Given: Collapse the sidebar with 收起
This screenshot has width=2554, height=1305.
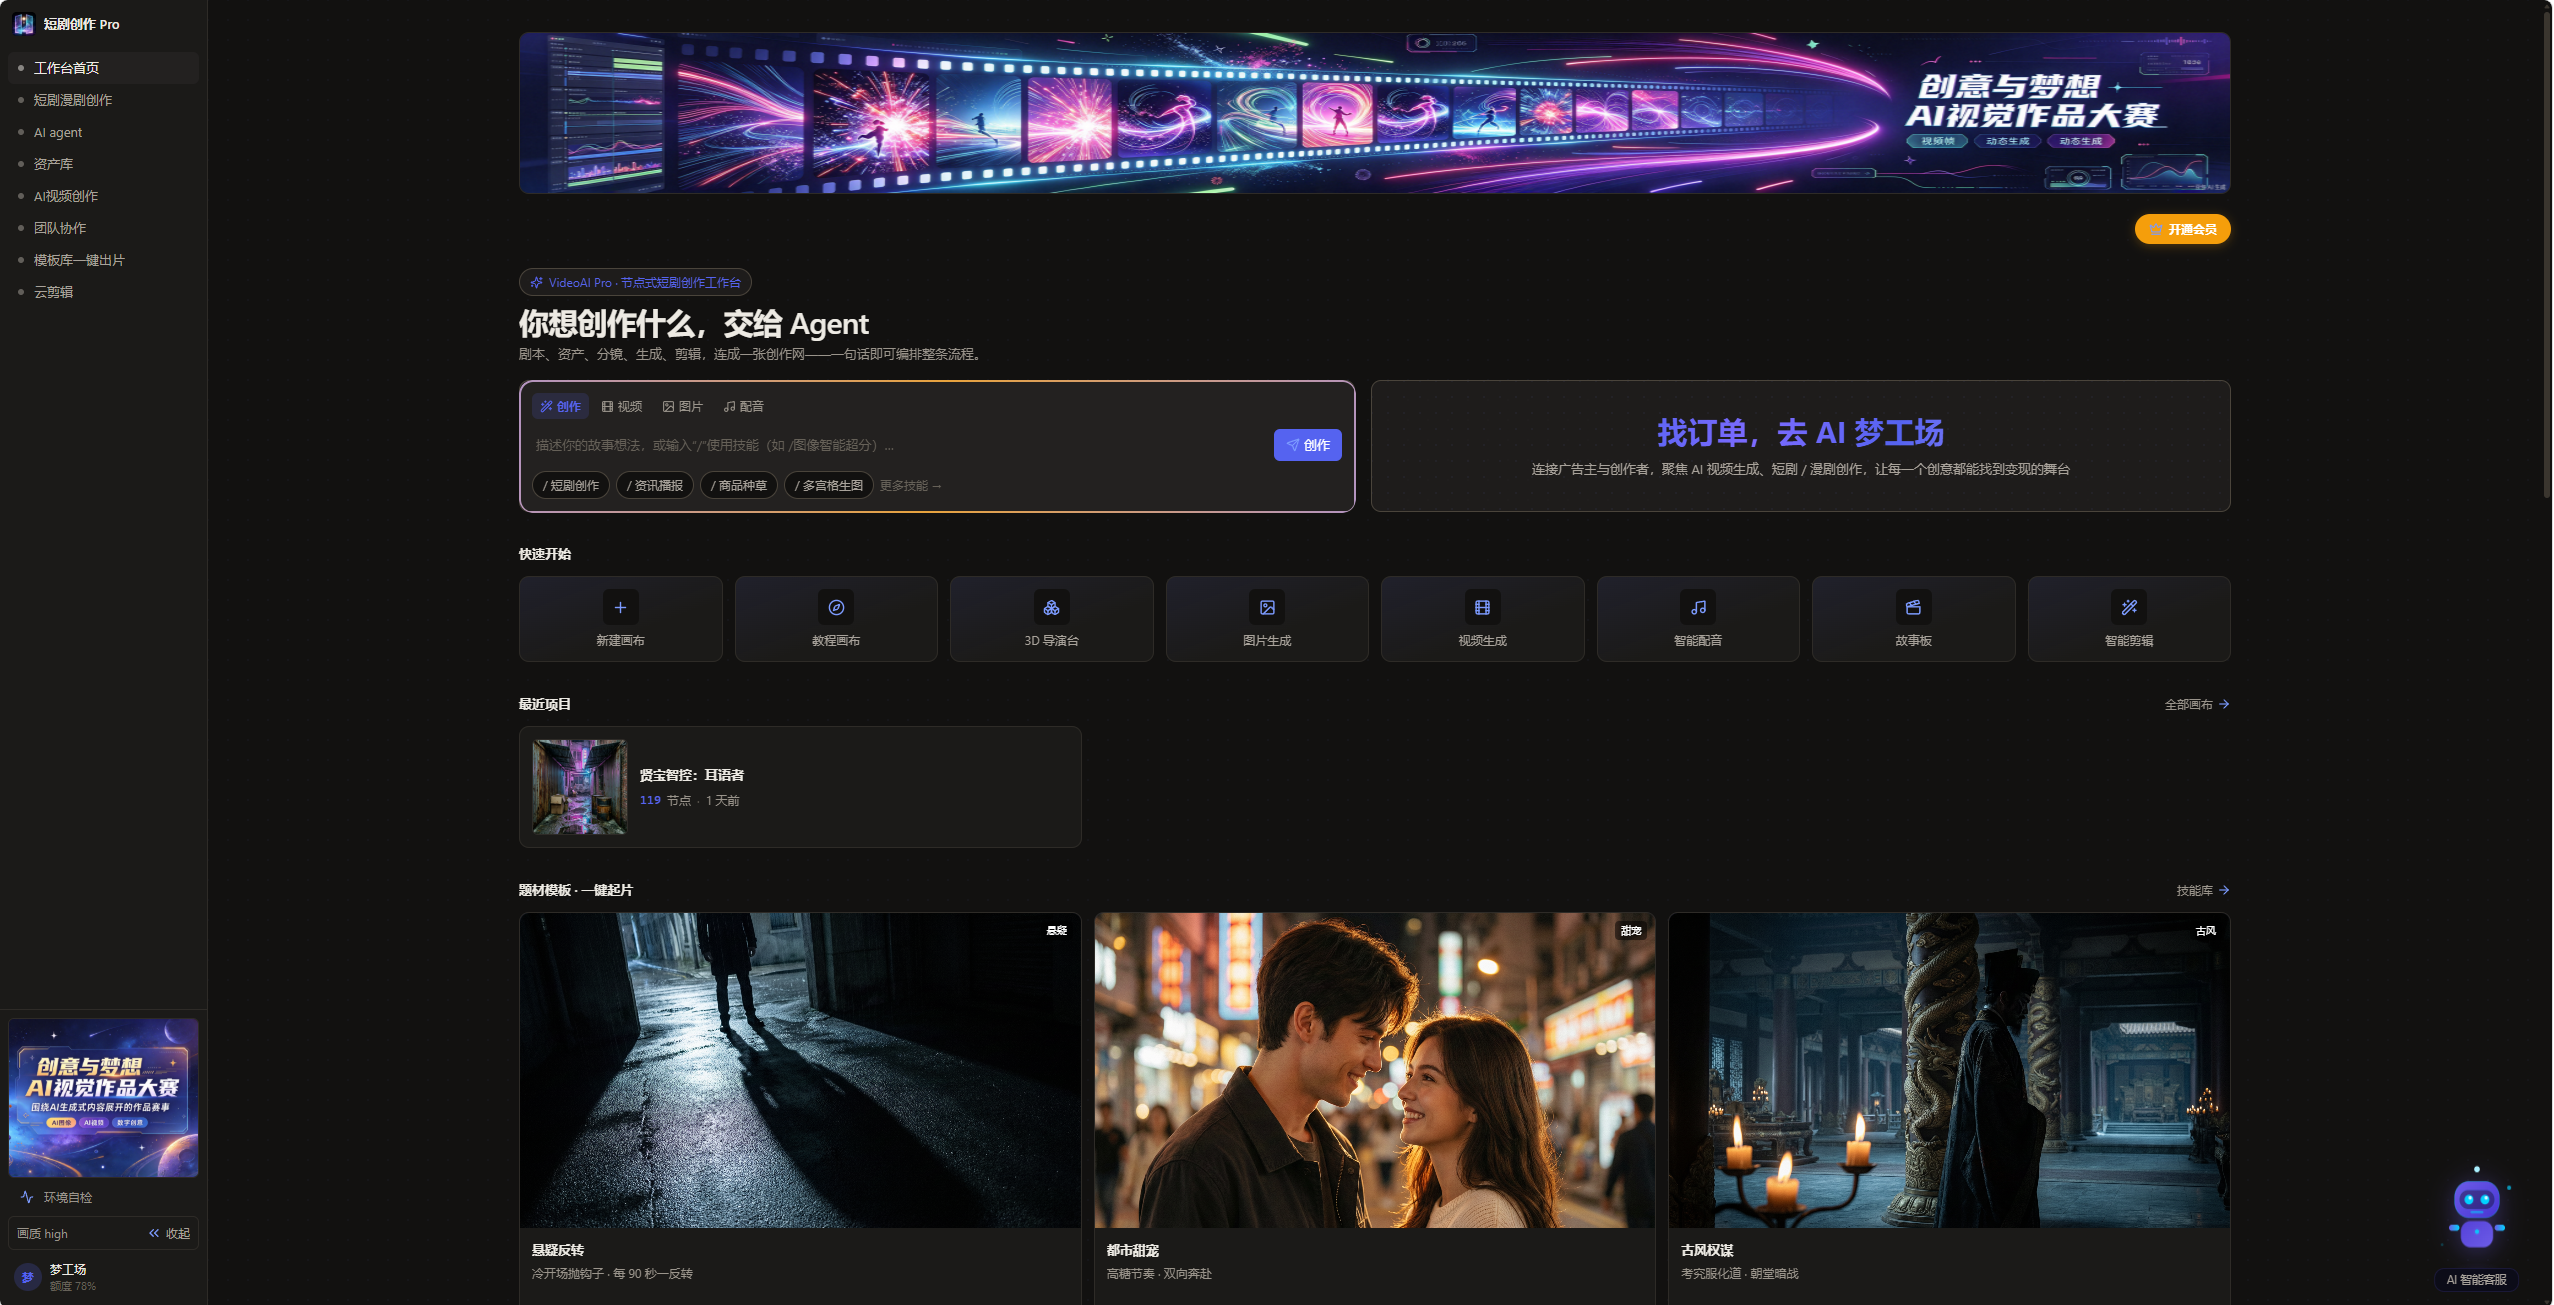Looking at the screenshot, I should [x=170, y=1233].
